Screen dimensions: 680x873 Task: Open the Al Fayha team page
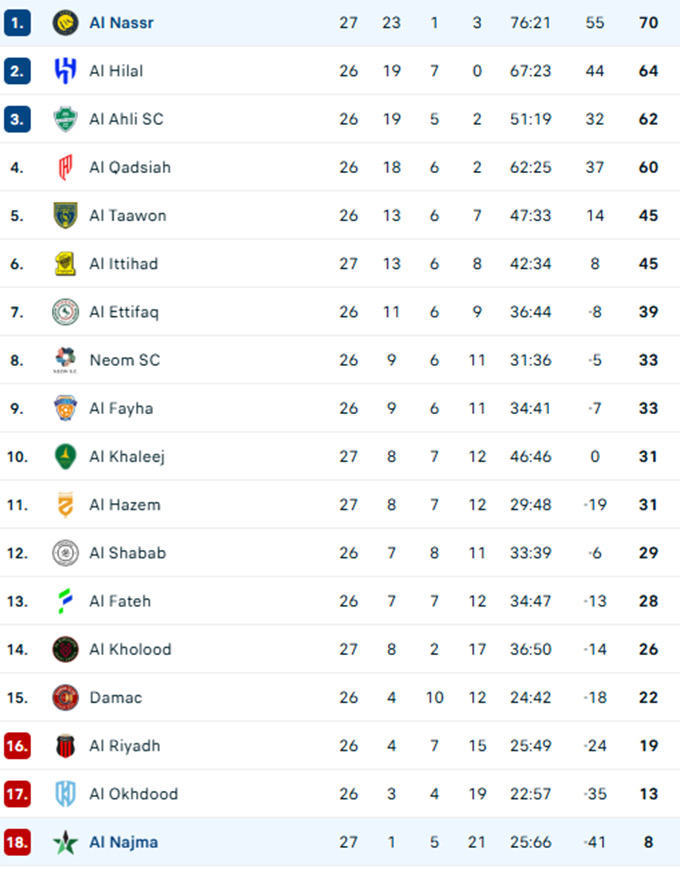pos(120,408)
